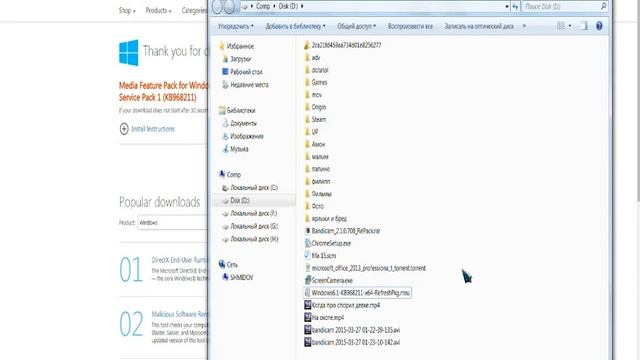Screen dimensions: 640x360
Task: Open Добавить в библиотеку menu
Action: 295,26
